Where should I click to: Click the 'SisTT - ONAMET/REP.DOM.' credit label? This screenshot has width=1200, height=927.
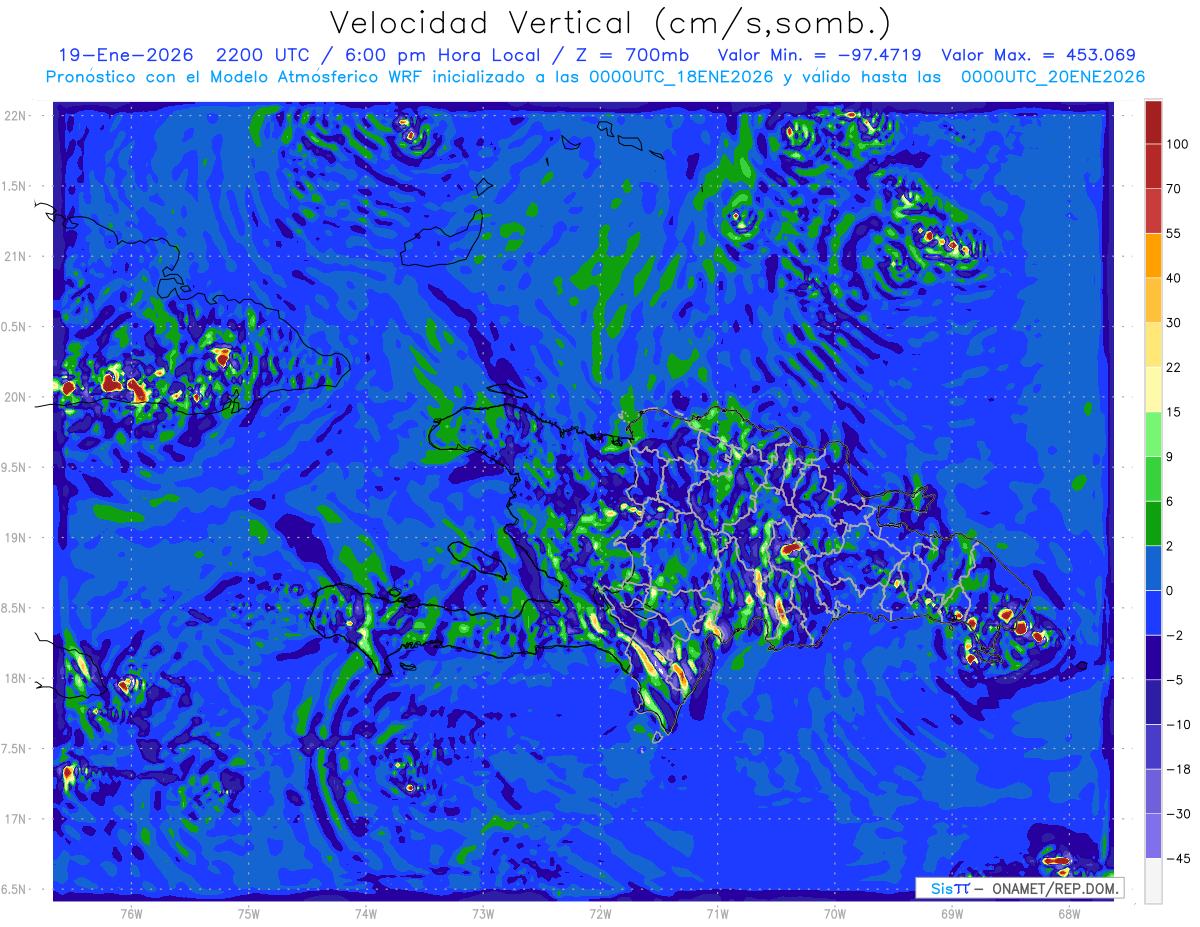(x=1020, y=888)
